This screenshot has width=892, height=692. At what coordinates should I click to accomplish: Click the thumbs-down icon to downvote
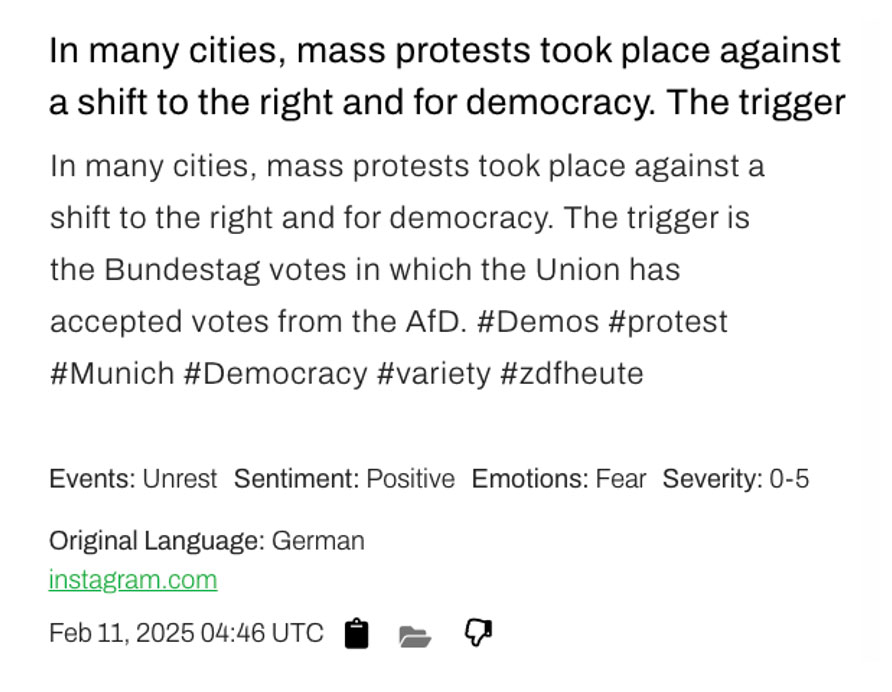478,632
